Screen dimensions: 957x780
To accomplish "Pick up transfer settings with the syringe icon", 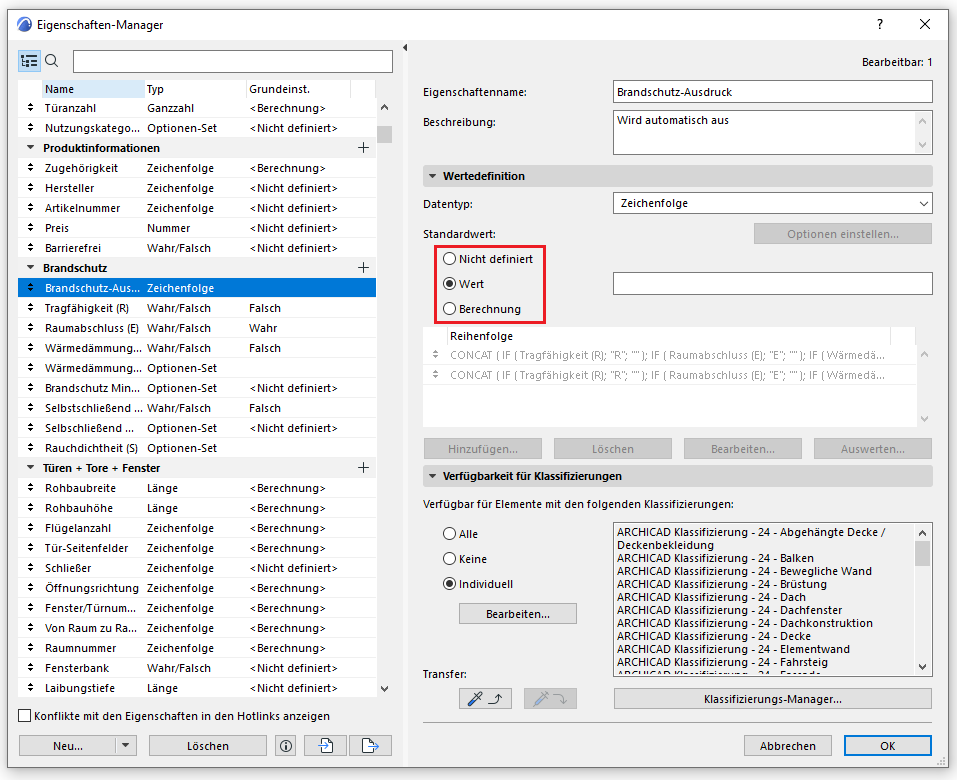I will point(484,698).
